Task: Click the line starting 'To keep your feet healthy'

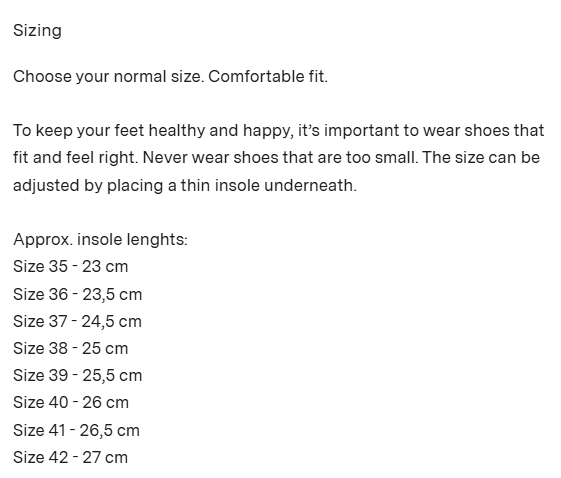Action: (278, 131)
